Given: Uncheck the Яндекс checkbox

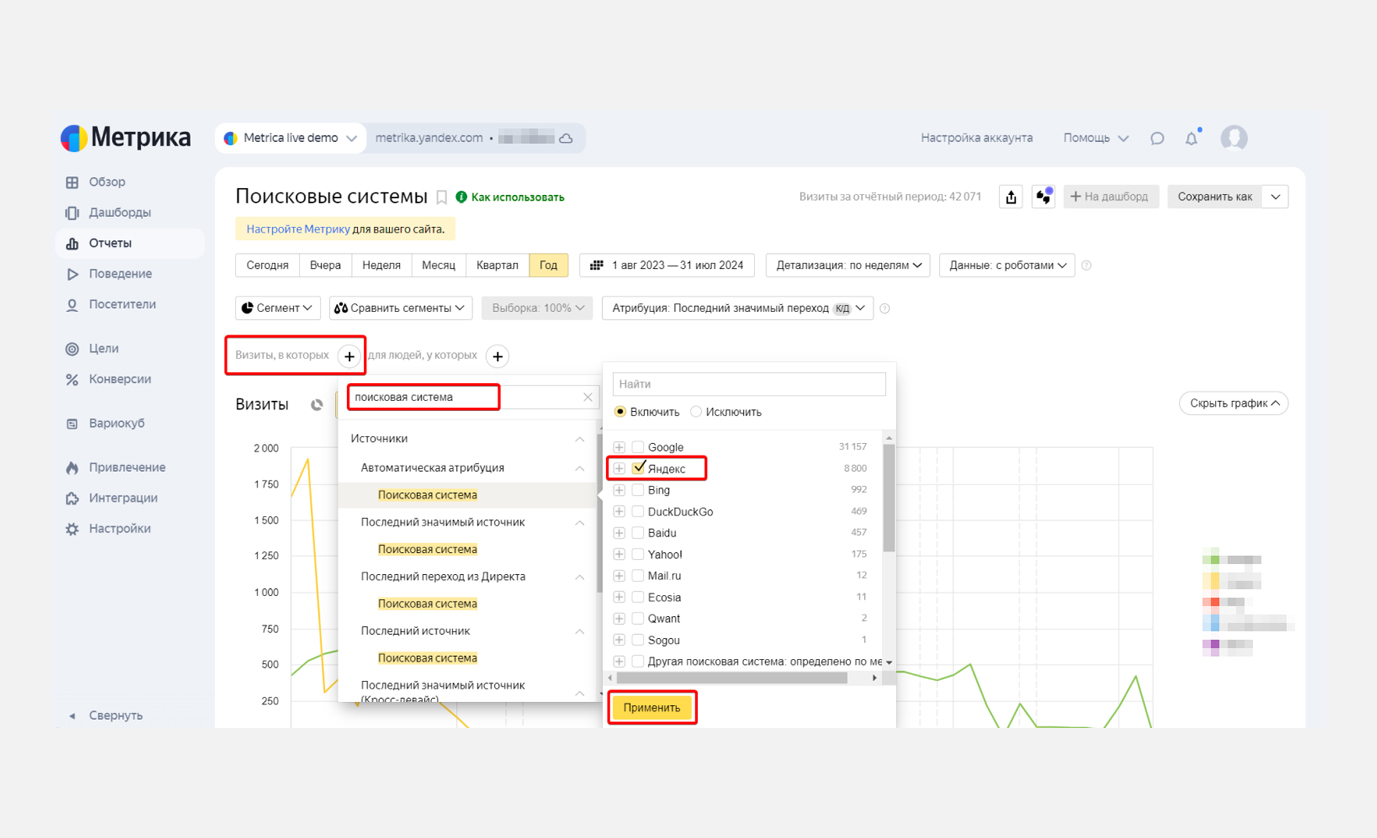Looking at the screenshot, I should pyautogui.click(x=639, y=468).
